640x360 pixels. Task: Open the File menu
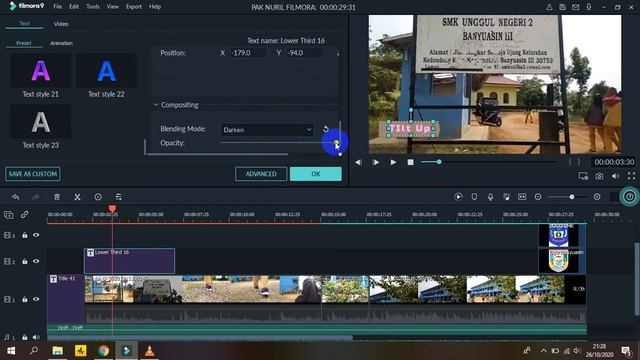58,7
